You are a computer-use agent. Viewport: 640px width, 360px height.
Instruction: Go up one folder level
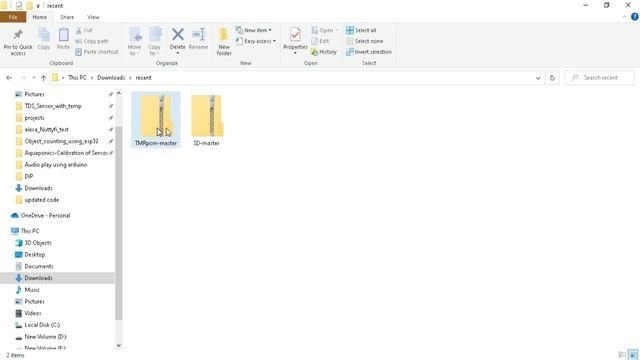tap(43, 78)
